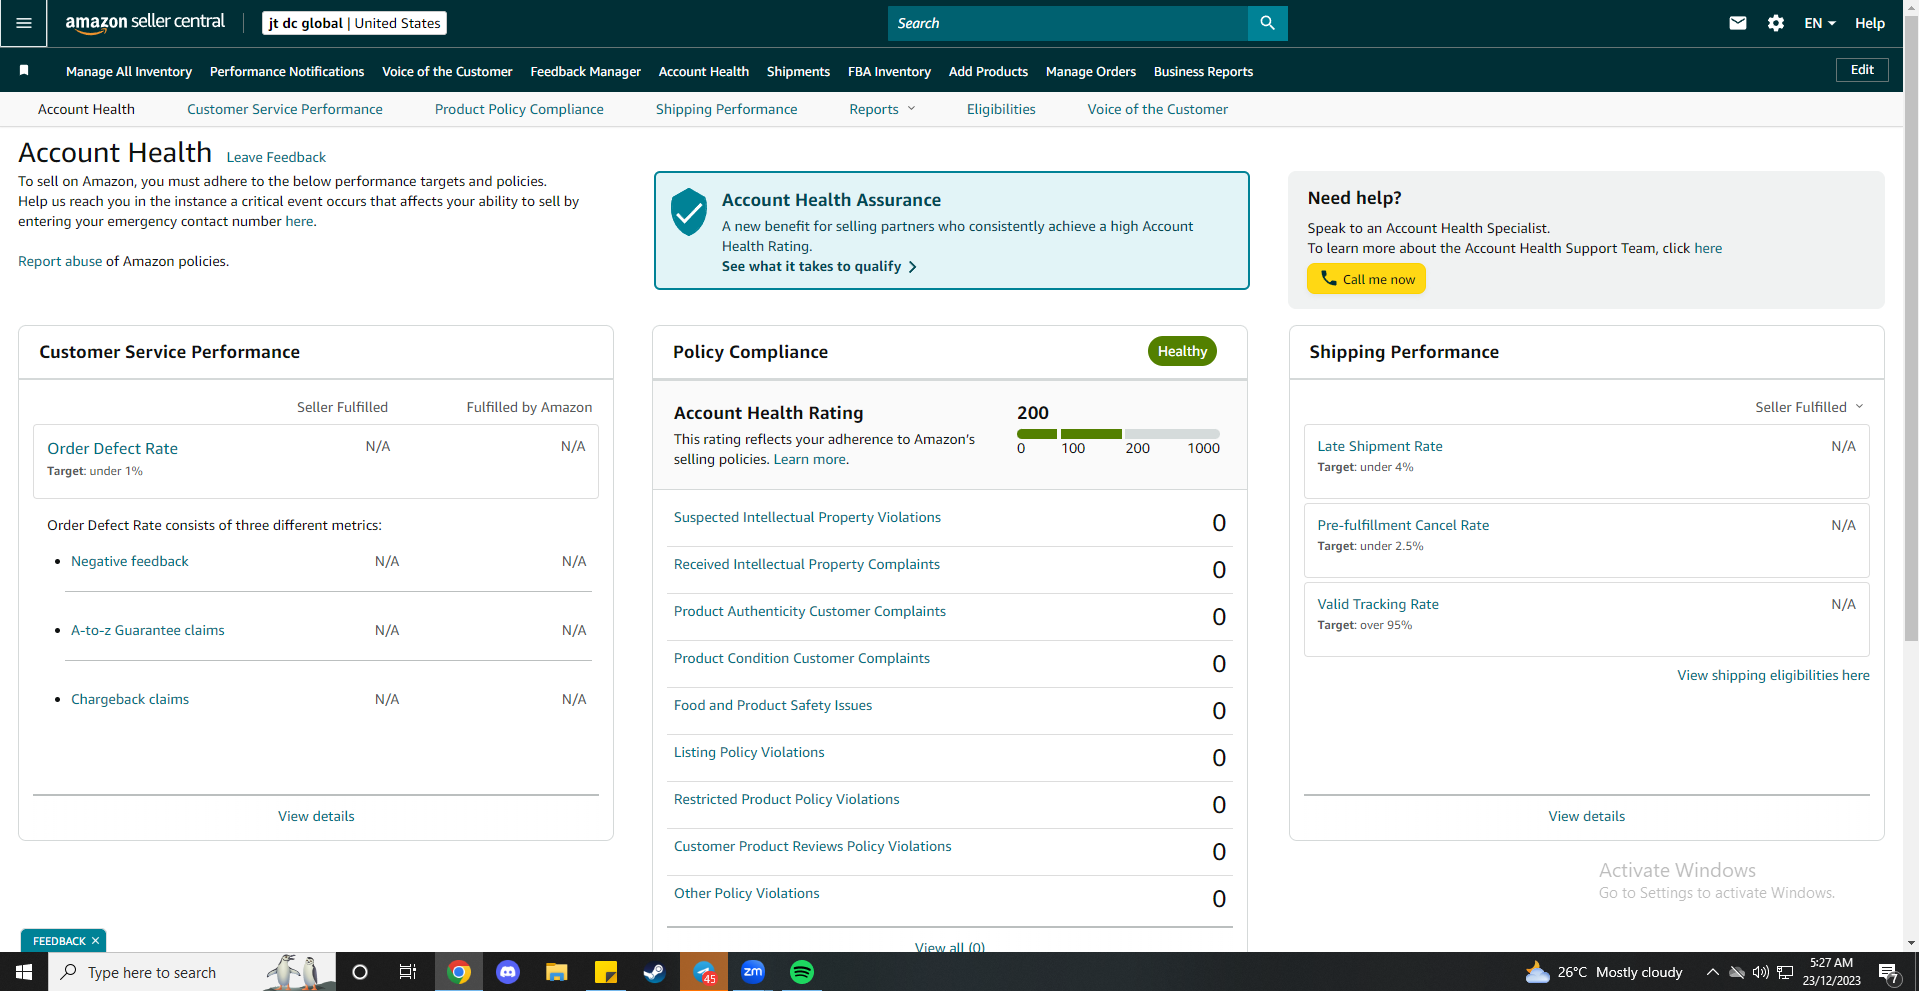The width and height of the screenshot is (1919, 991).
Task: Focus the Windows taskbar search box
Action: pos(192,972)
